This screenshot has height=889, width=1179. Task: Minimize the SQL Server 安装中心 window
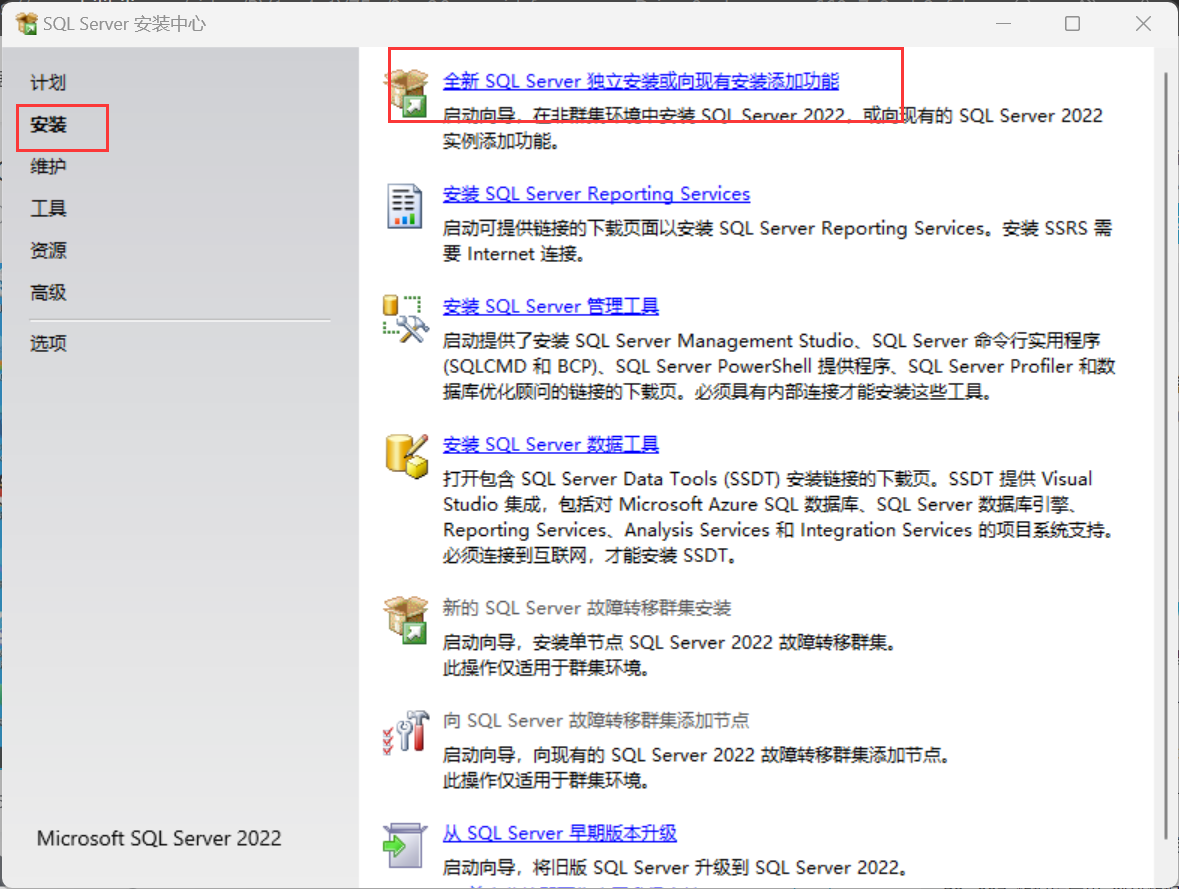pos(1003,24)
